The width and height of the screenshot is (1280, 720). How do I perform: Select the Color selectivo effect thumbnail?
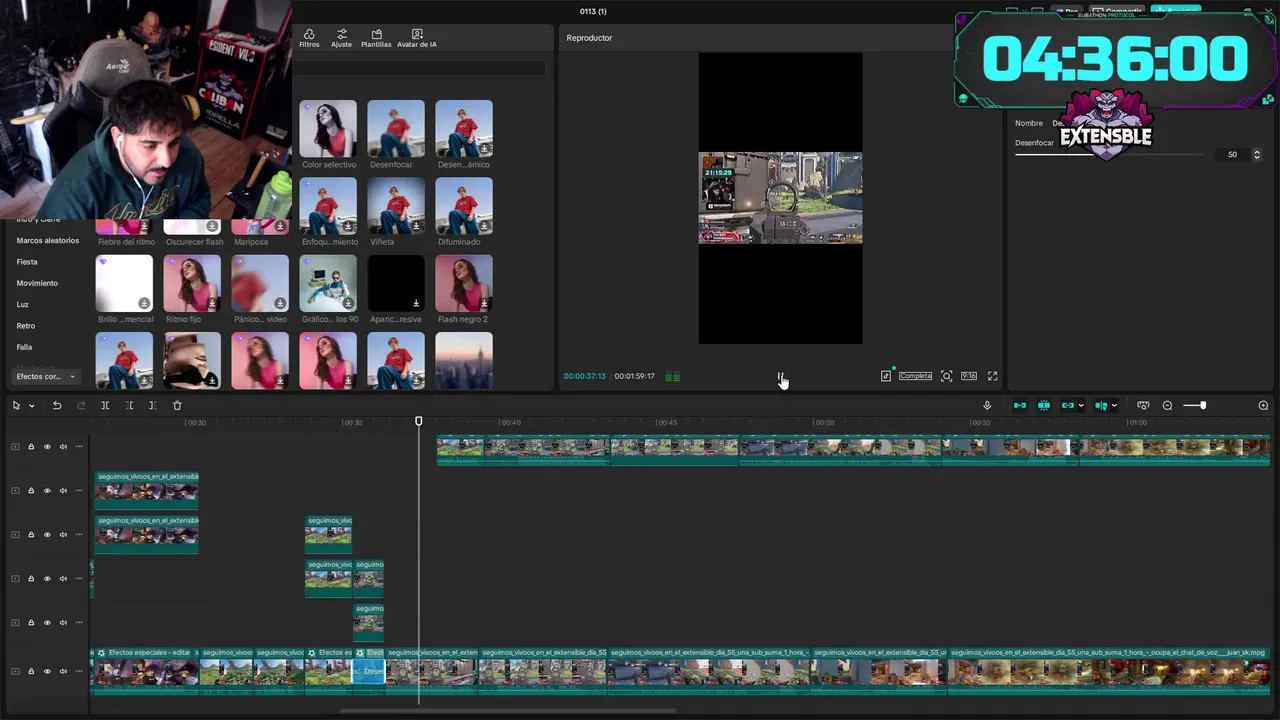328,129
